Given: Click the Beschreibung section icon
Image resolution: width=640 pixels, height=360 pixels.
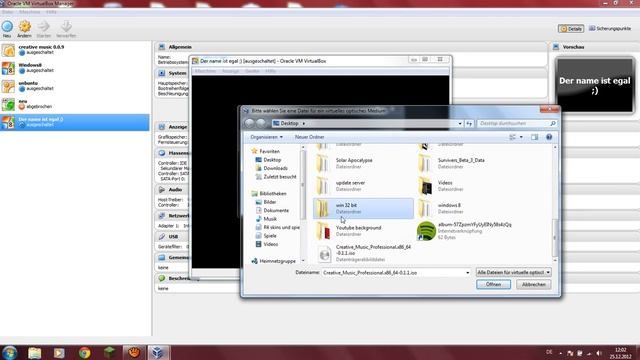Looking at the screenshot, I should (162, 278).
